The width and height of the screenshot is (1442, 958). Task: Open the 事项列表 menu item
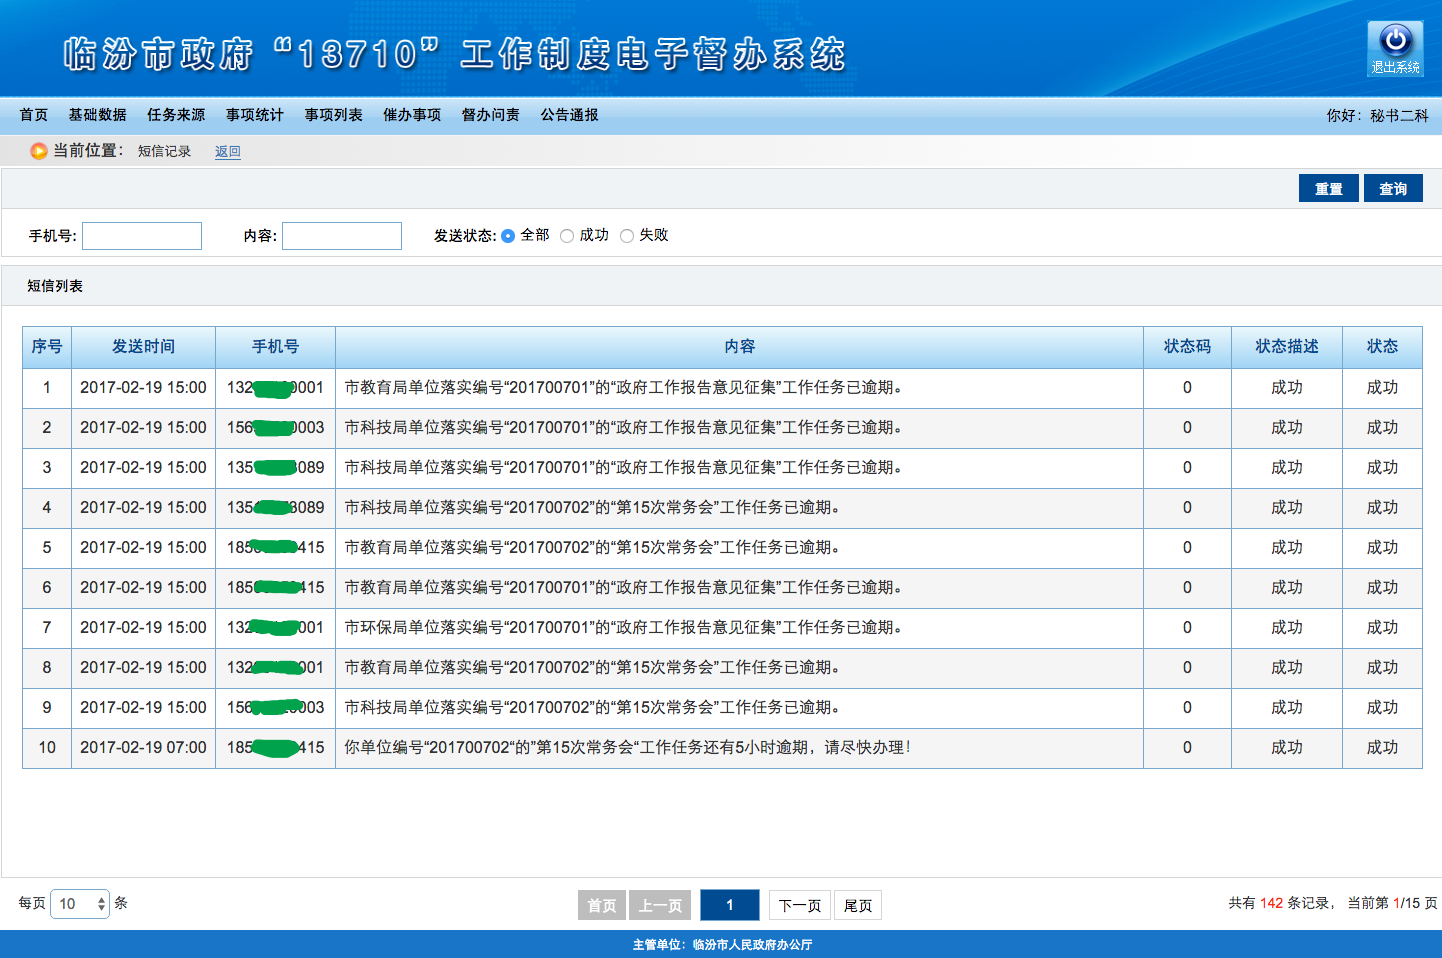point(334,115)
